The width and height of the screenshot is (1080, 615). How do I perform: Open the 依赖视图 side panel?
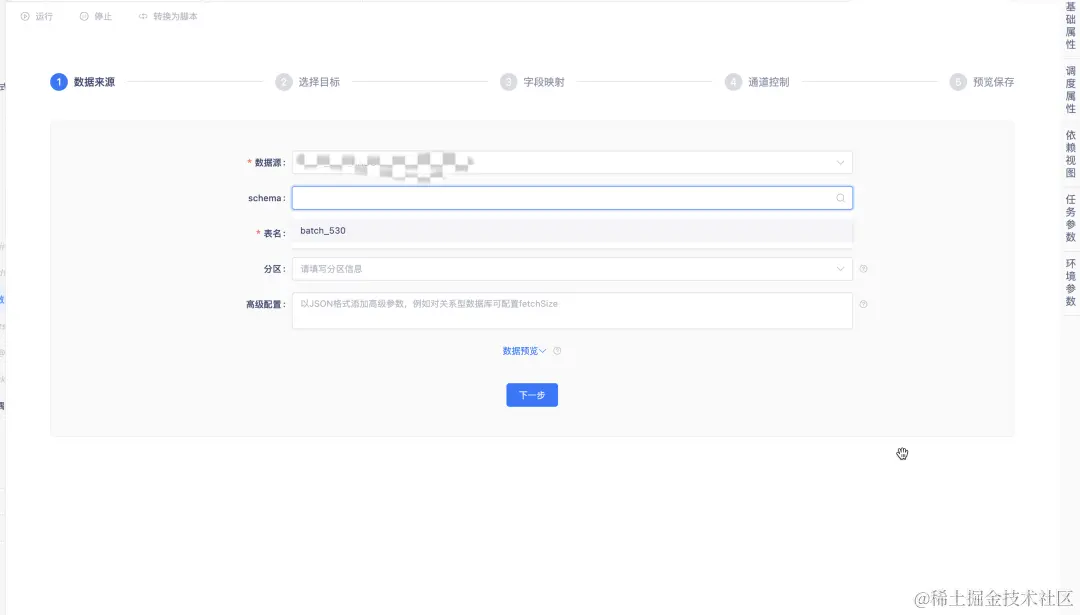tap(1070, 154)
